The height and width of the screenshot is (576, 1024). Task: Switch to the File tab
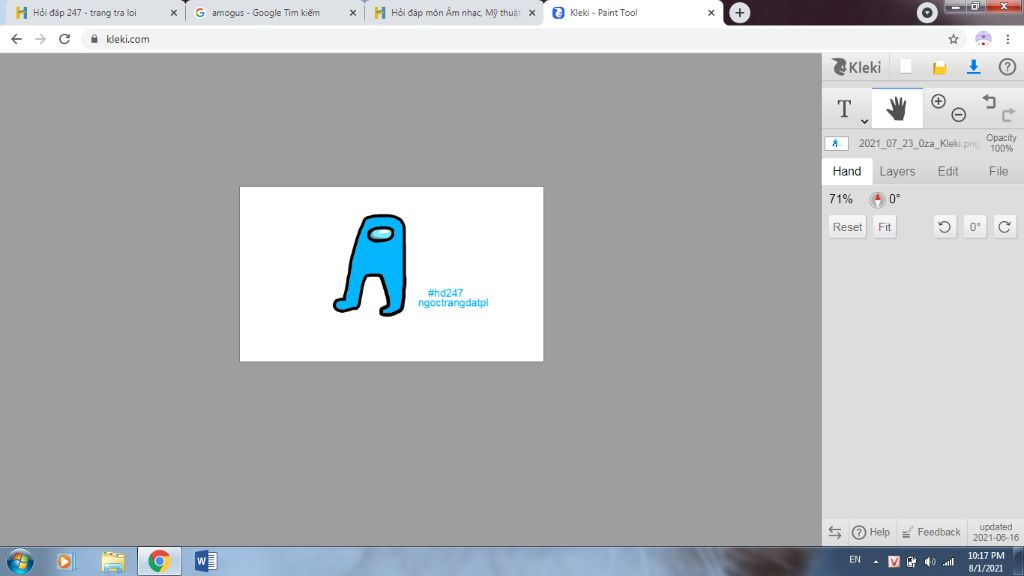[x=998, y=171]
